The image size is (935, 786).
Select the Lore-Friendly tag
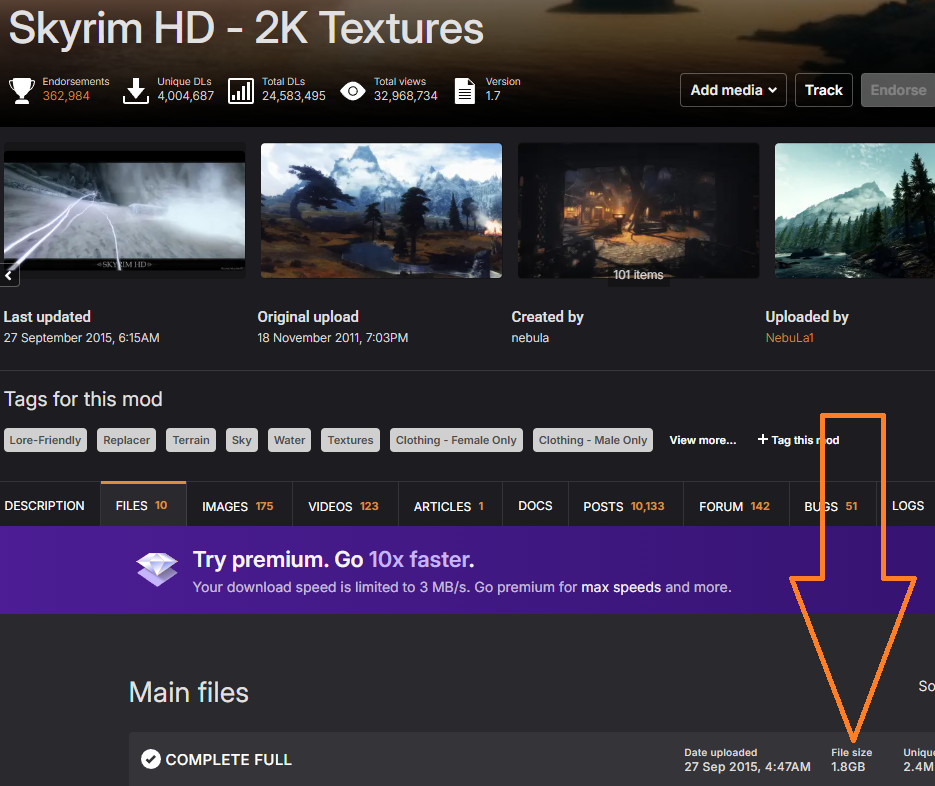[45, 440]
